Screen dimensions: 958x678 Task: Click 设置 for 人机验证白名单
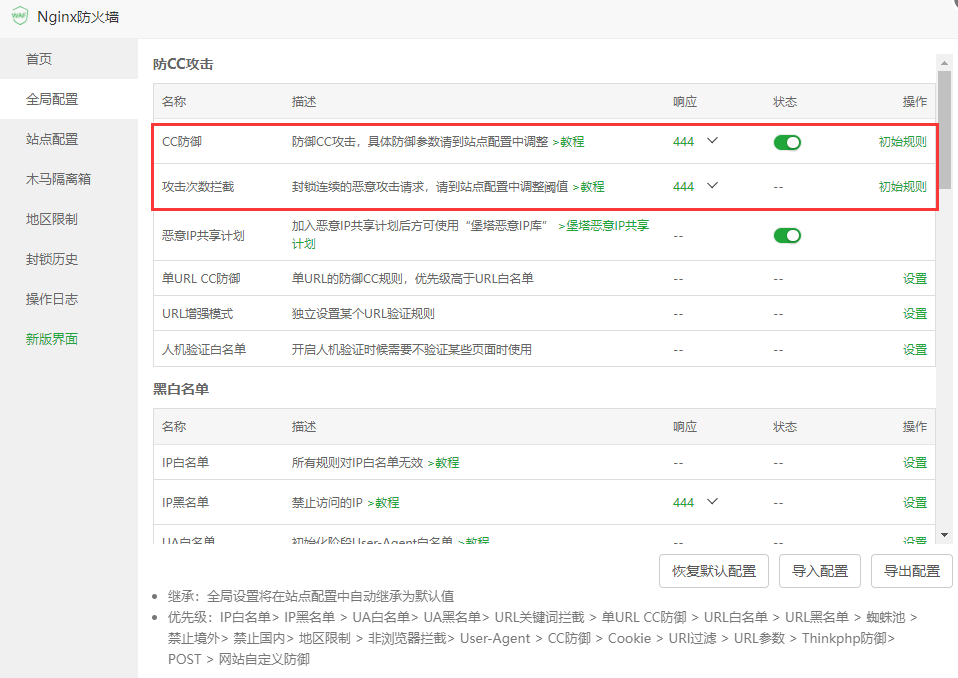point(915,349)
